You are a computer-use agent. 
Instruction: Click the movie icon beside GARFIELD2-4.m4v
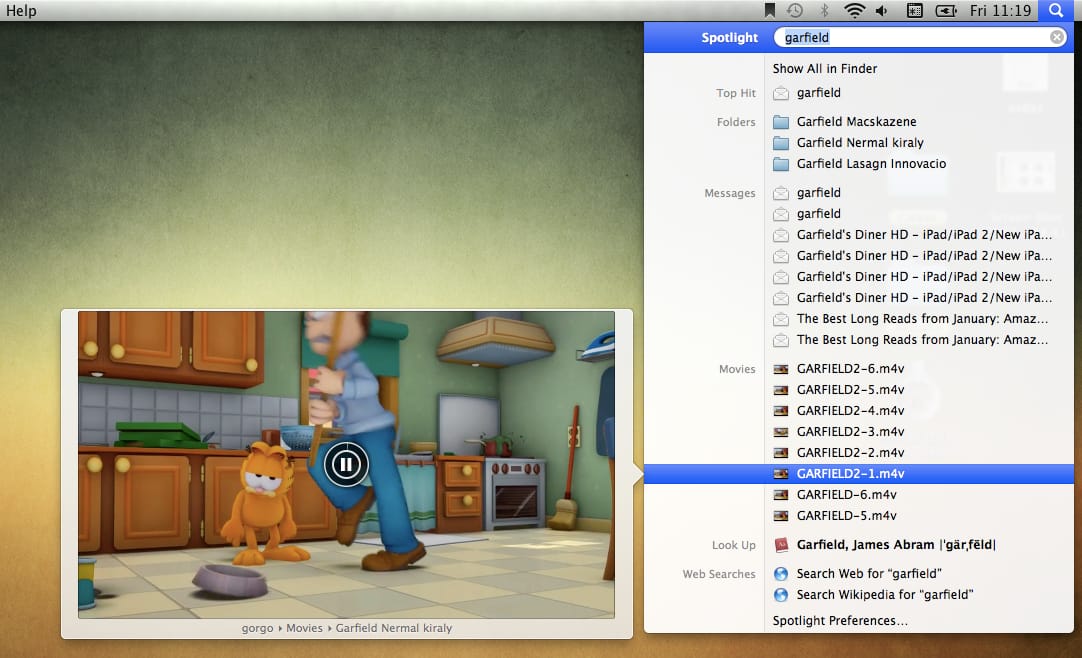780,411
